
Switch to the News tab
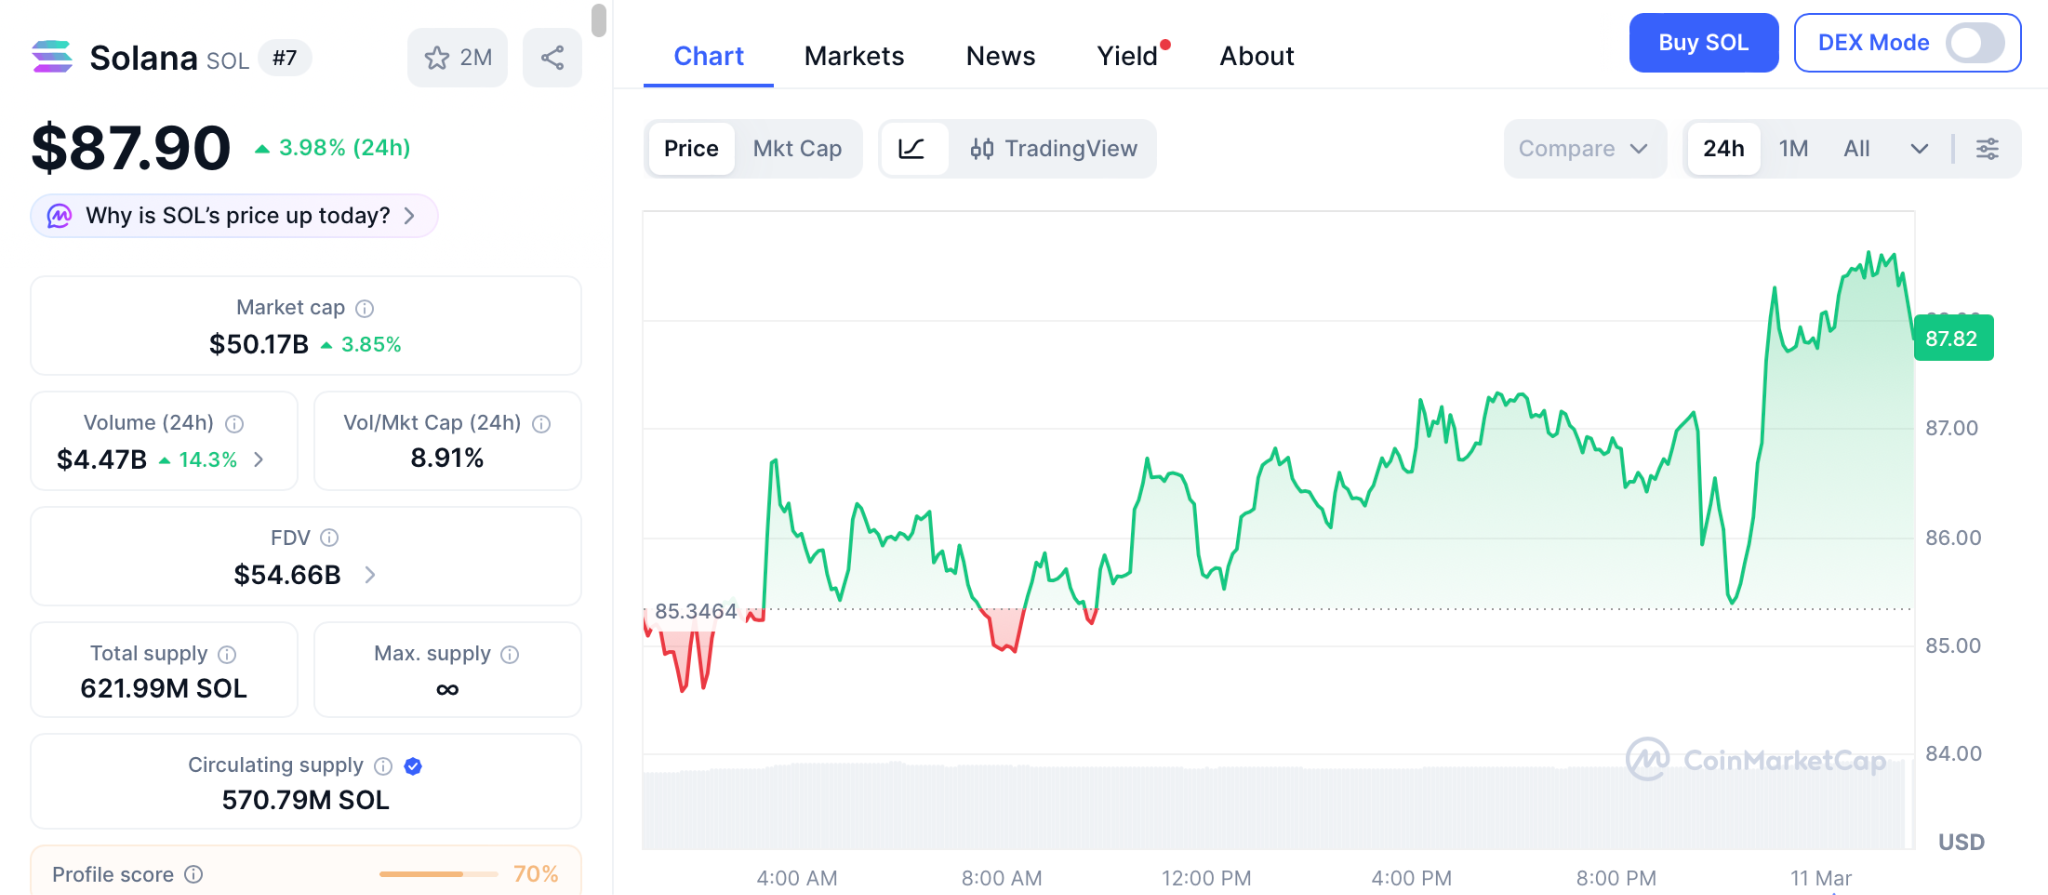click(1000, 56)
